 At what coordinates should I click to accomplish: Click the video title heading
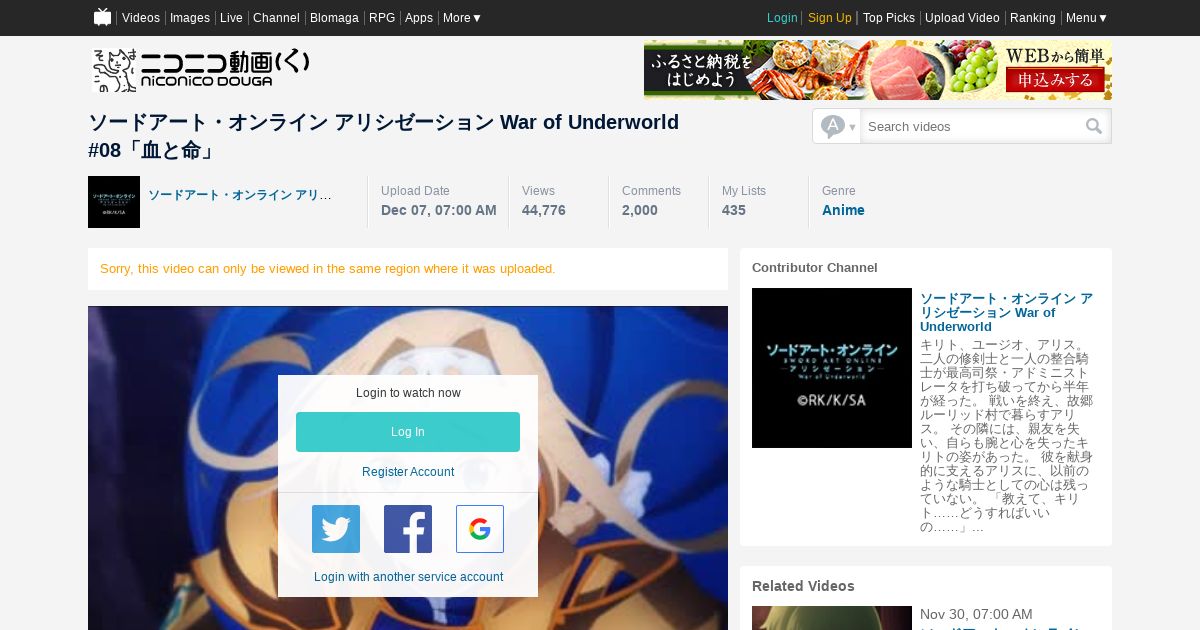click(384, 136)
